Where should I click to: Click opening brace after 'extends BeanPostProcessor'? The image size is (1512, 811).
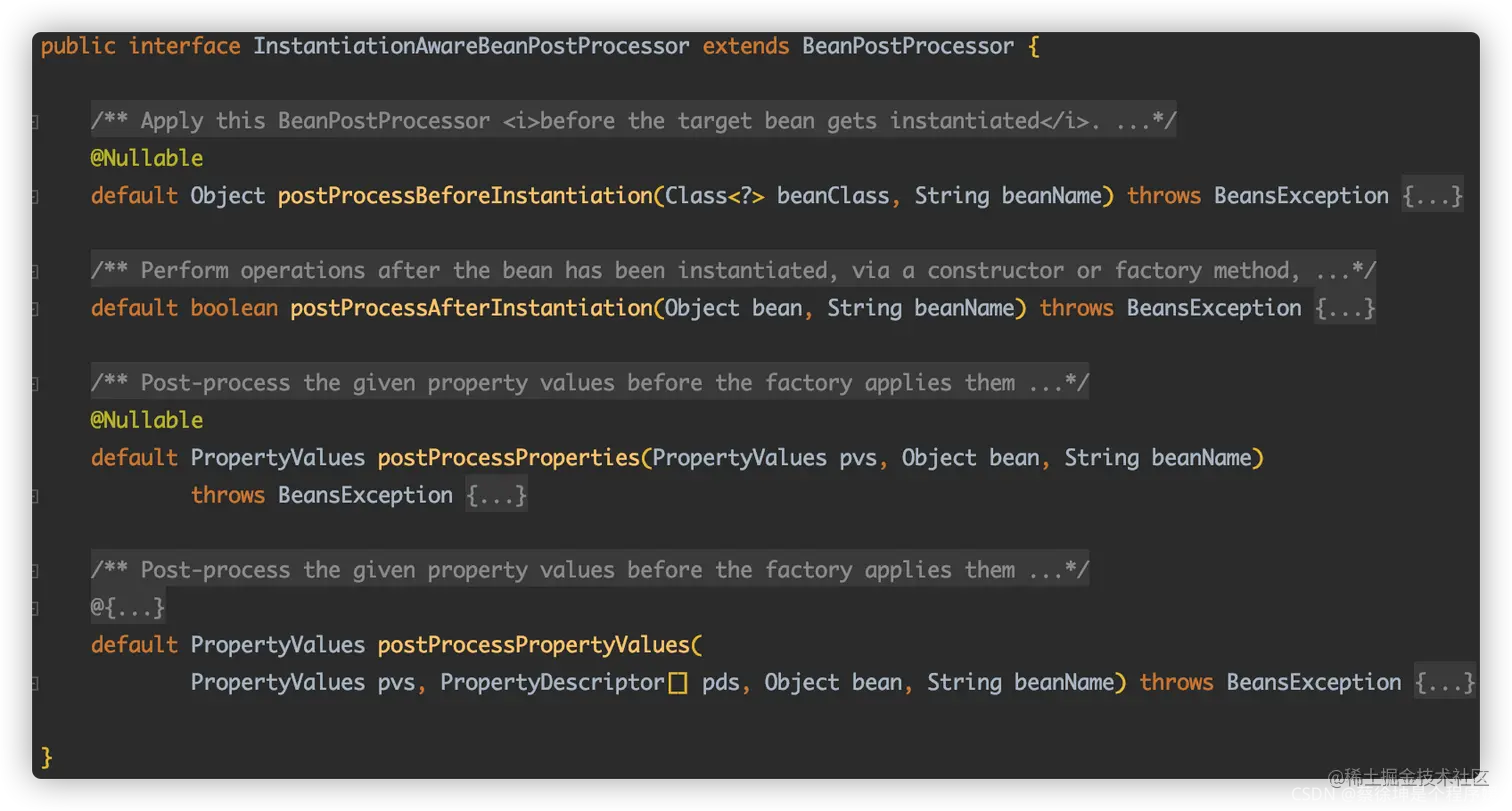[x=1033, y=46]
